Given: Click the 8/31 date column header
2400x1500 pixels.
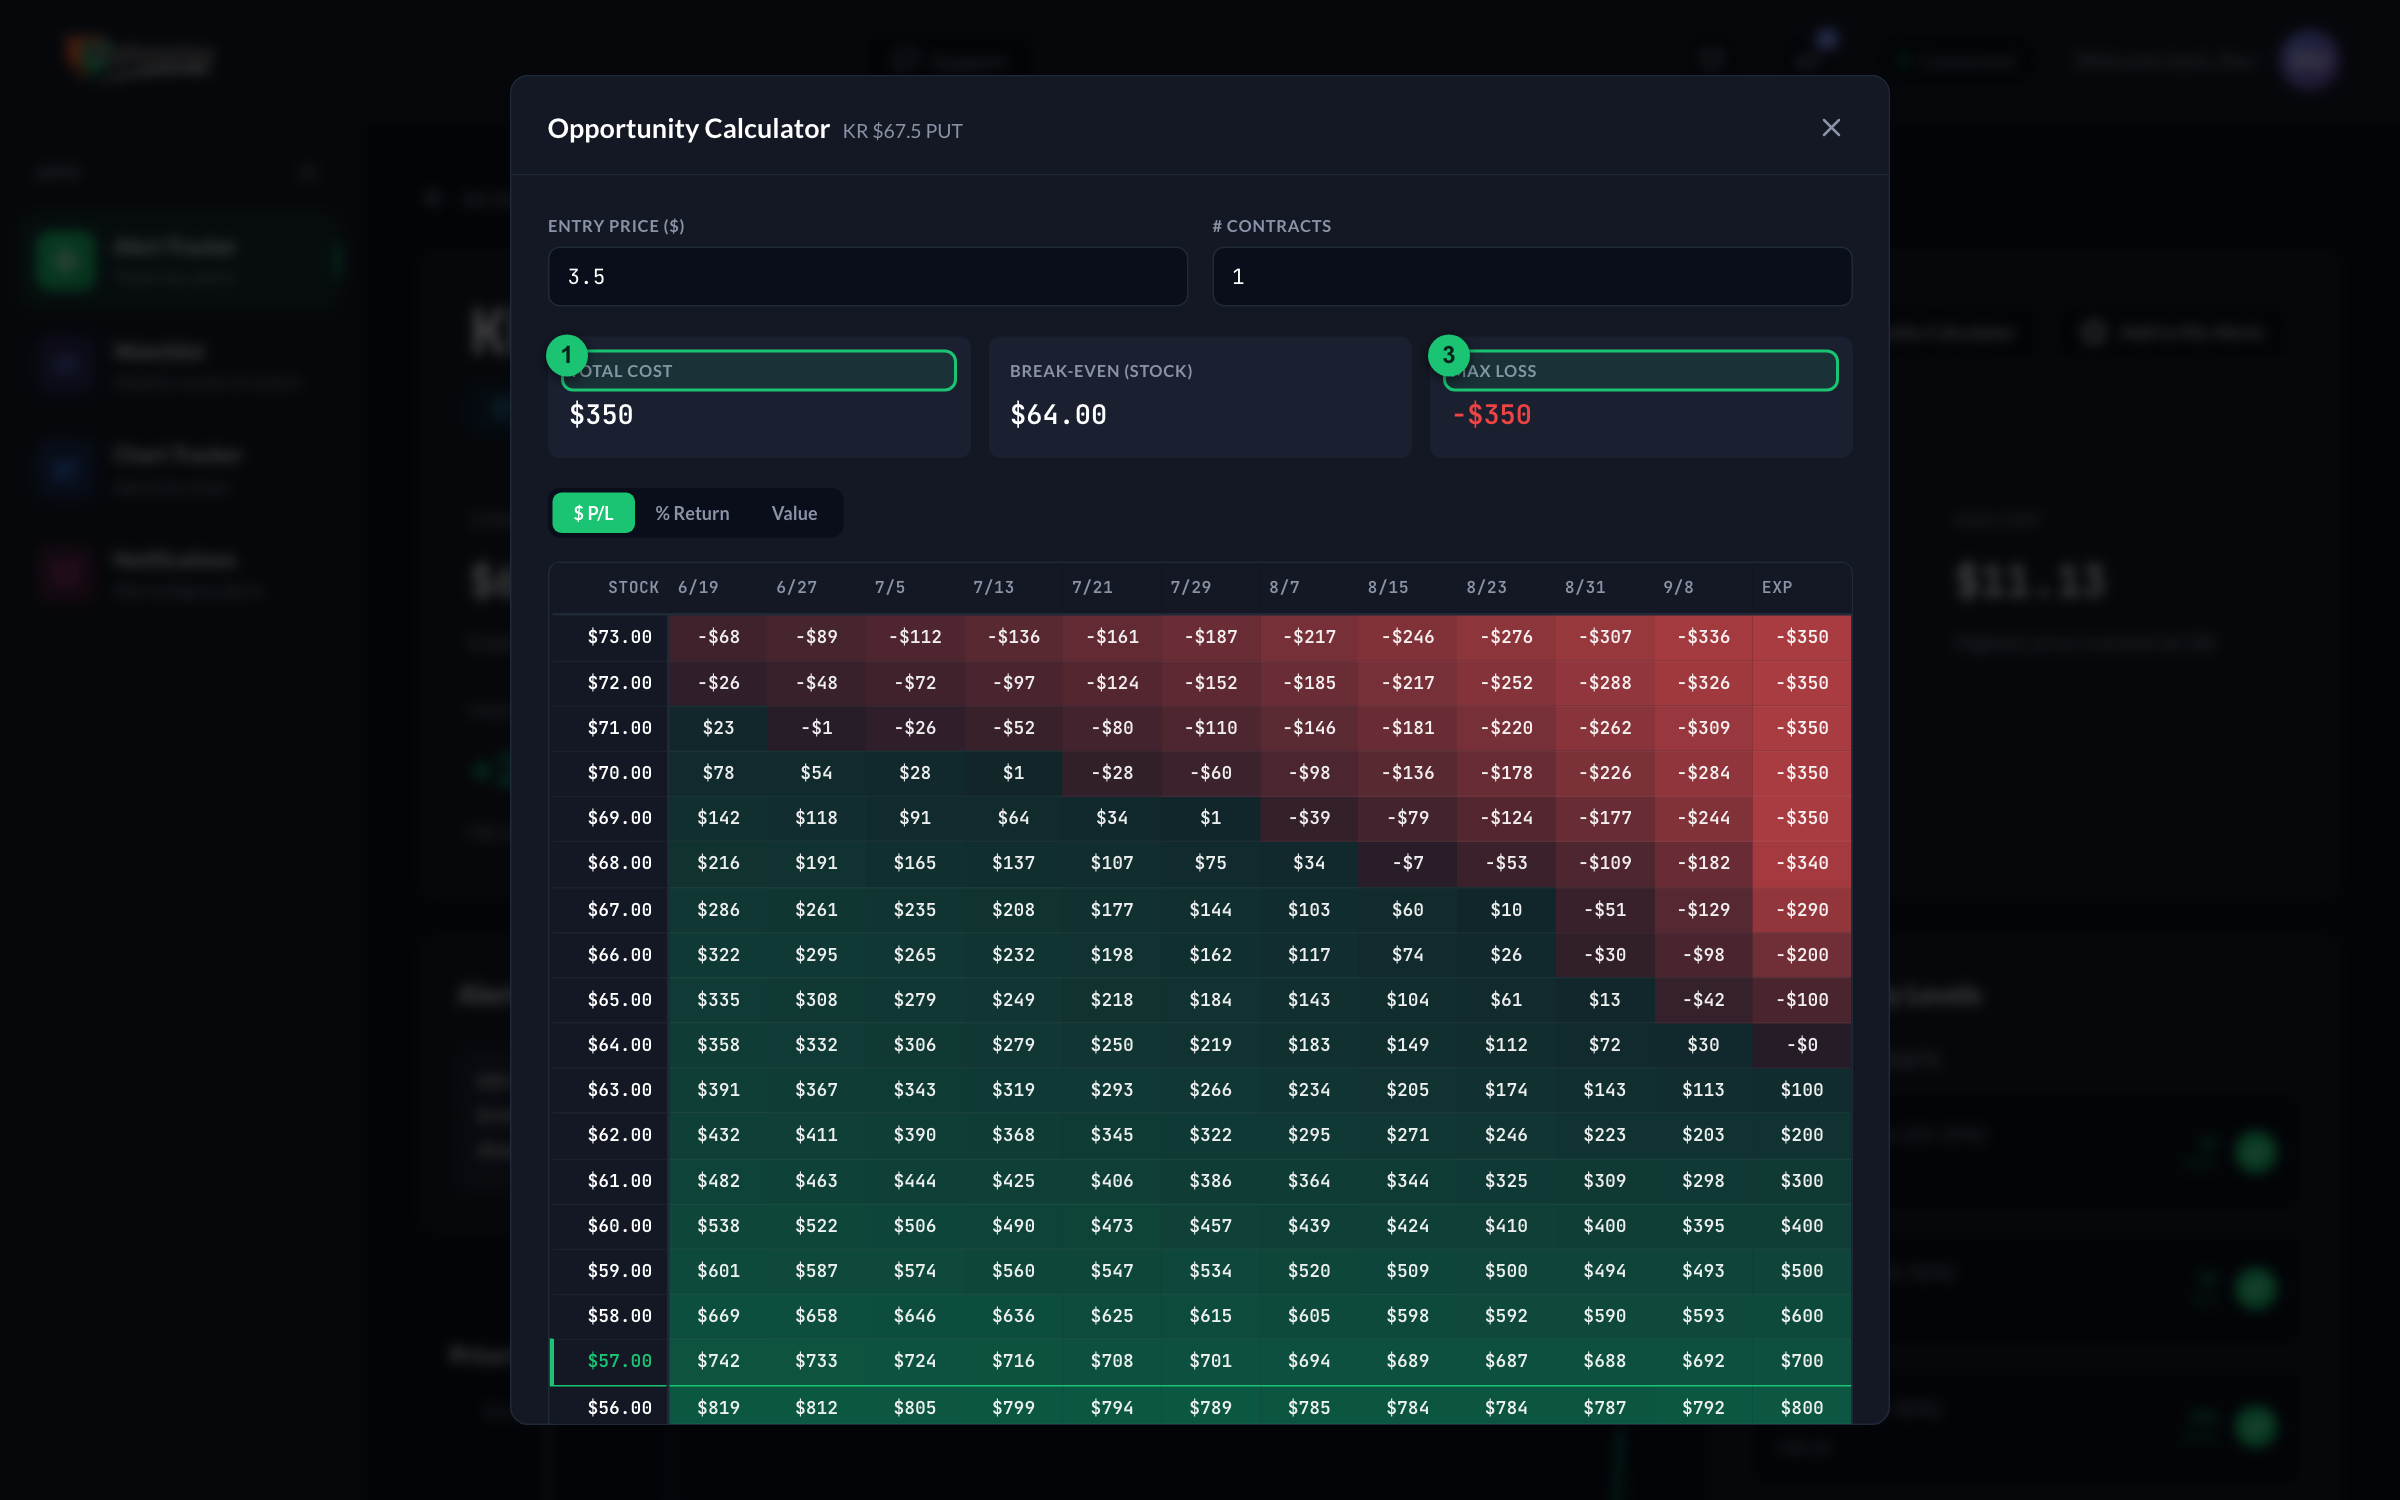Looking at the screenshot, I should coord(1584,587).
